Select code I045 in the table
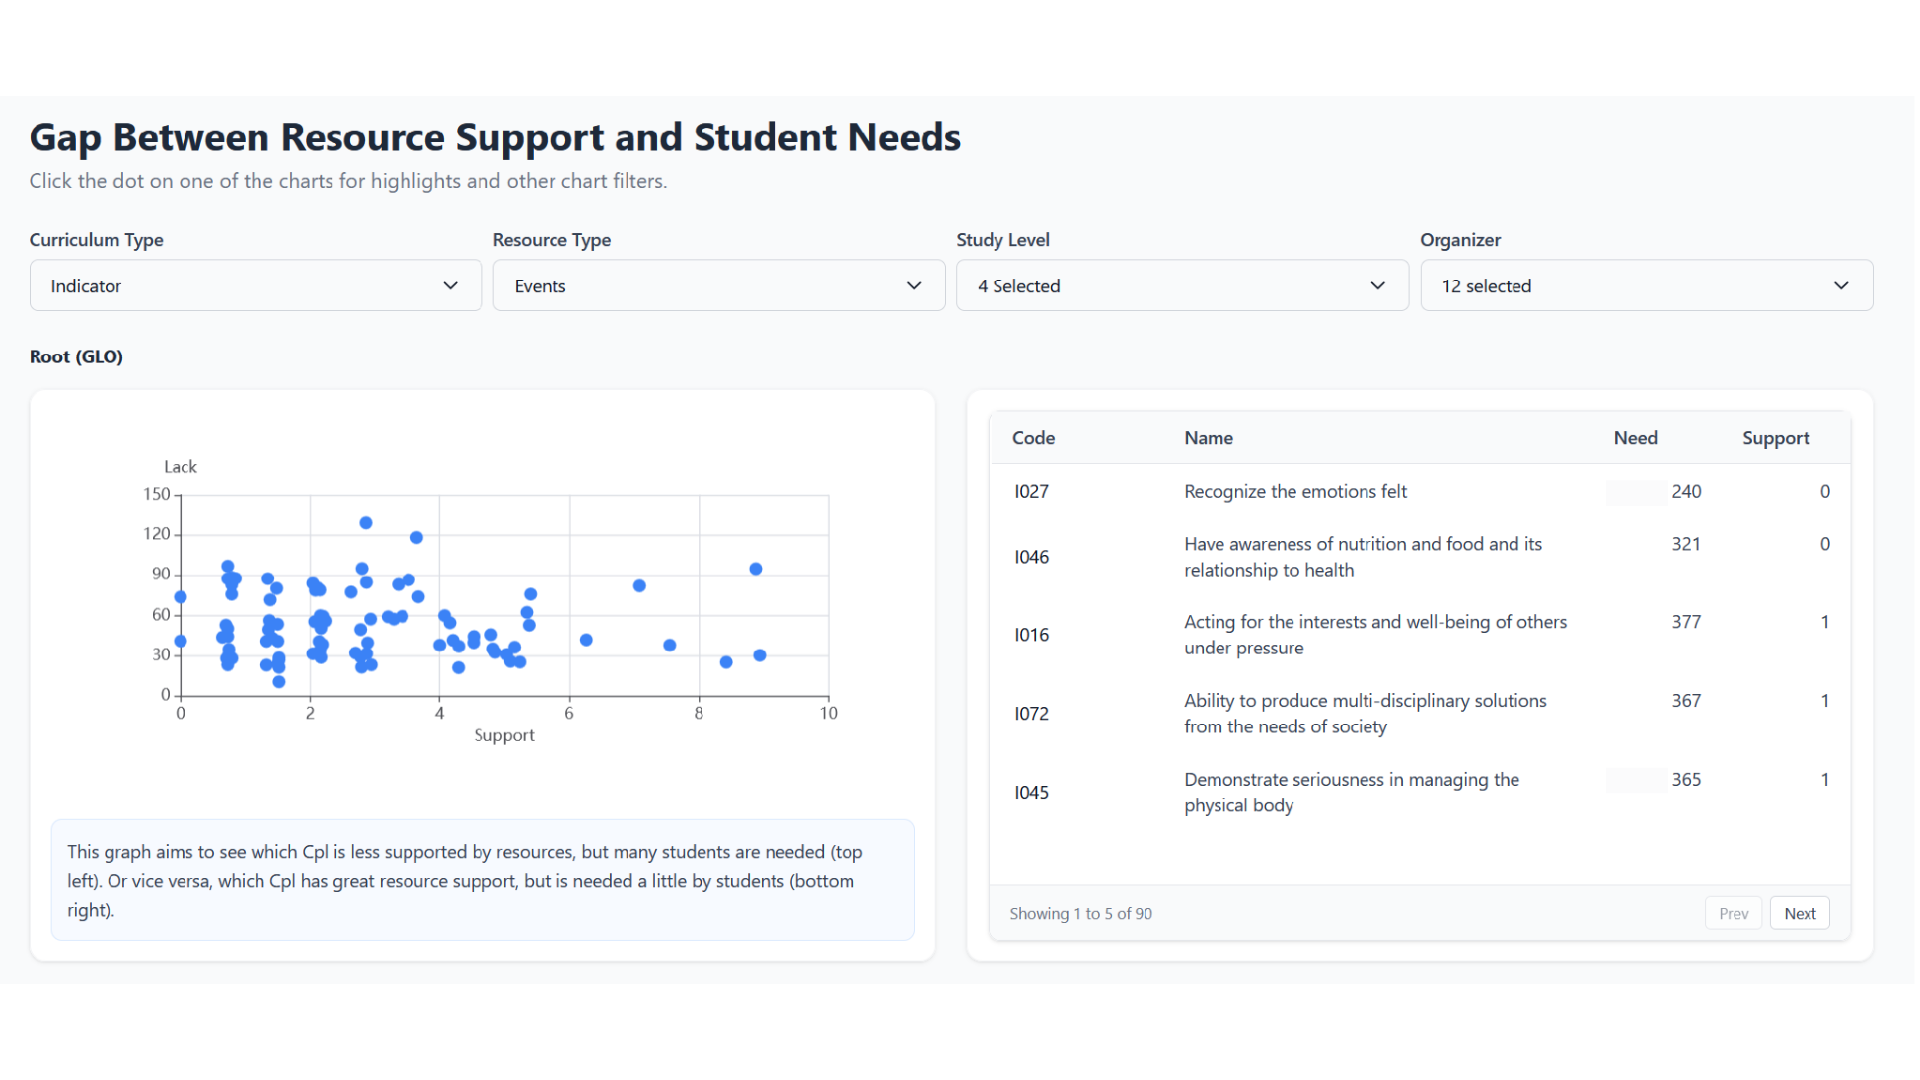 (1031, 793)
